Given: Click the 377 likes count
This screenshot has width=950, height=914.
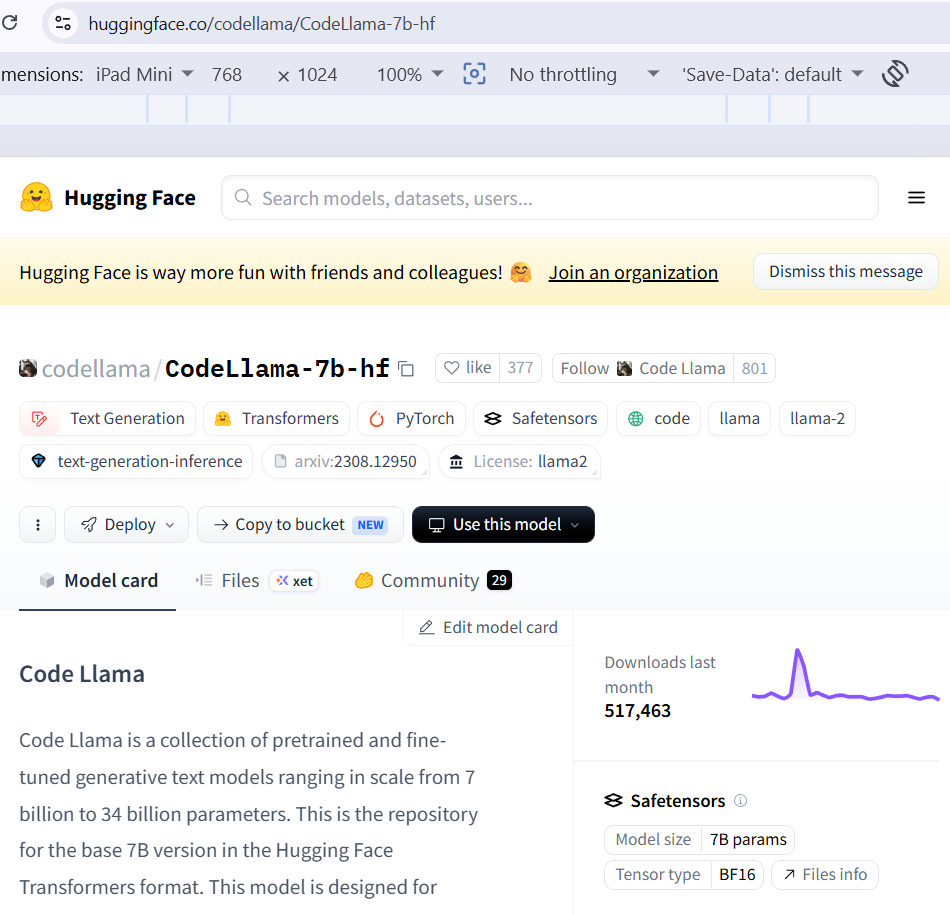Looking at the screenshot, I should 520,368.
